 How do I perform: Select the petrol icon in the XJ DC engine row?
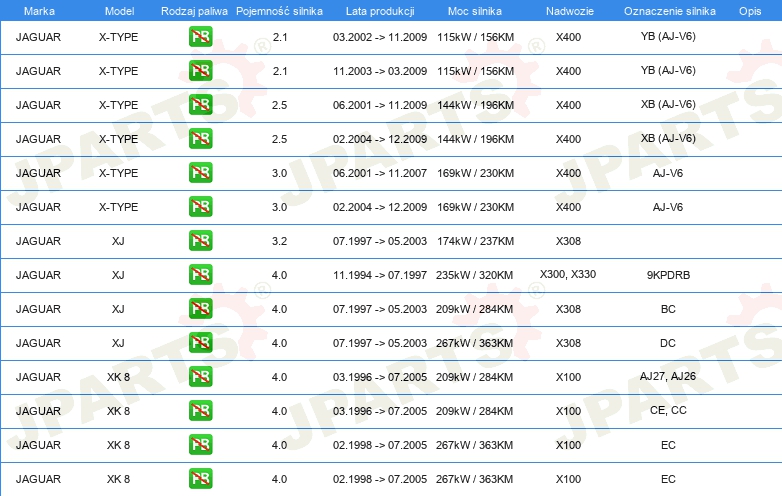point(200,343)
